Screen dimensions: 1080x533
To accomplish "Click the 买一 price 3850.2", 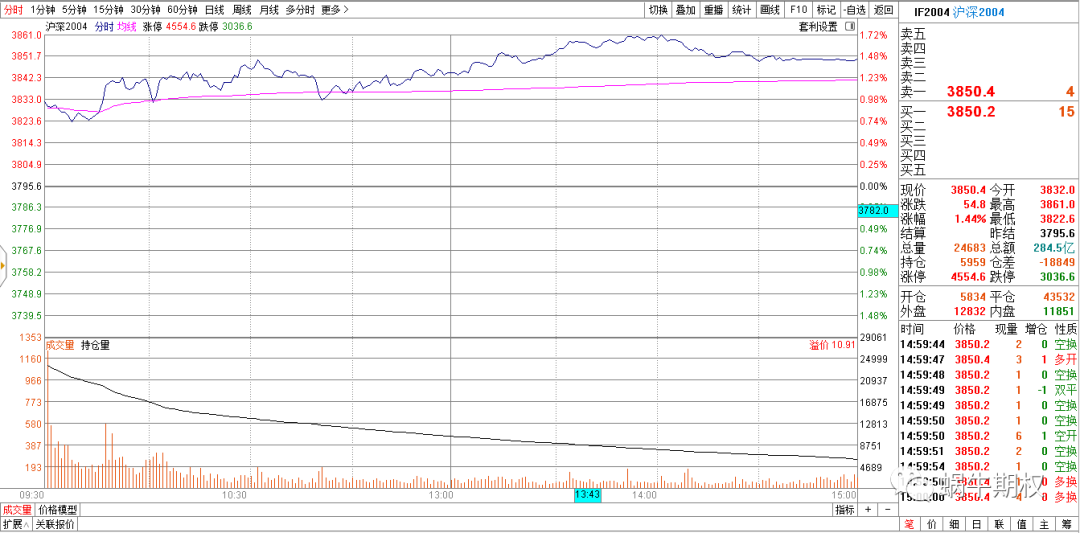I will pyautogui.click(x=970, y=112).
